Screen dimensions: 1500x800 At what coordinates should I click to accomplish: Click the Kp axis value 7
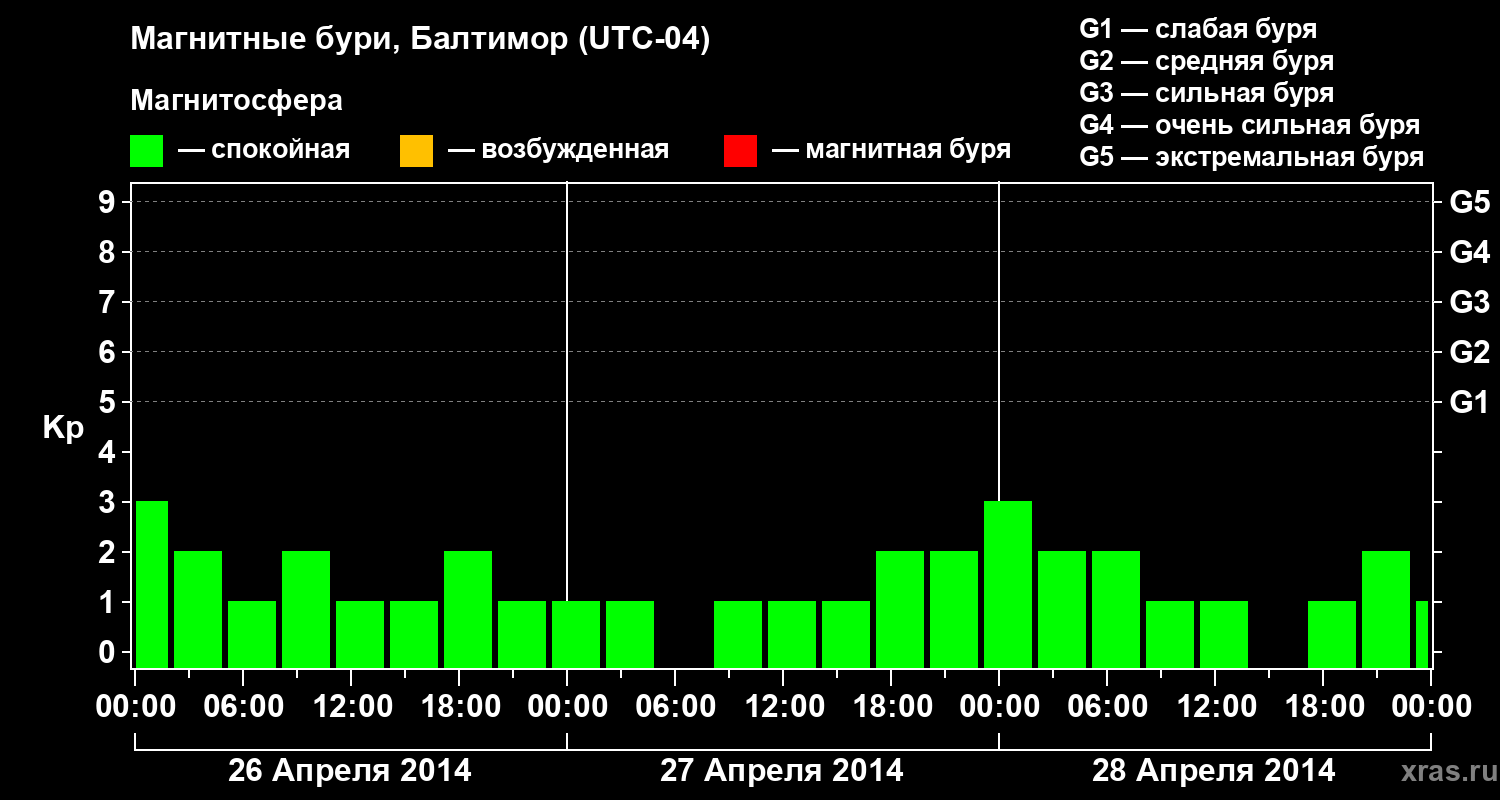109,302
